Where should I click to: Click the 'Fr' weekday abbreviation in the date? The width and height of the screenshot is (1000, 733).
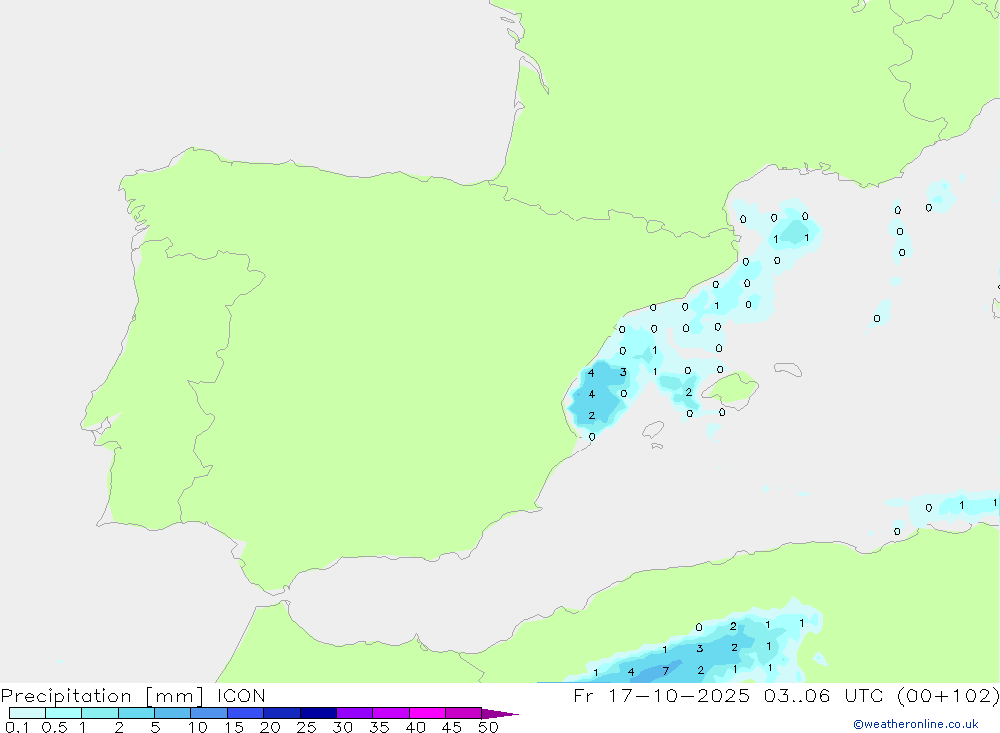point(584,695)
